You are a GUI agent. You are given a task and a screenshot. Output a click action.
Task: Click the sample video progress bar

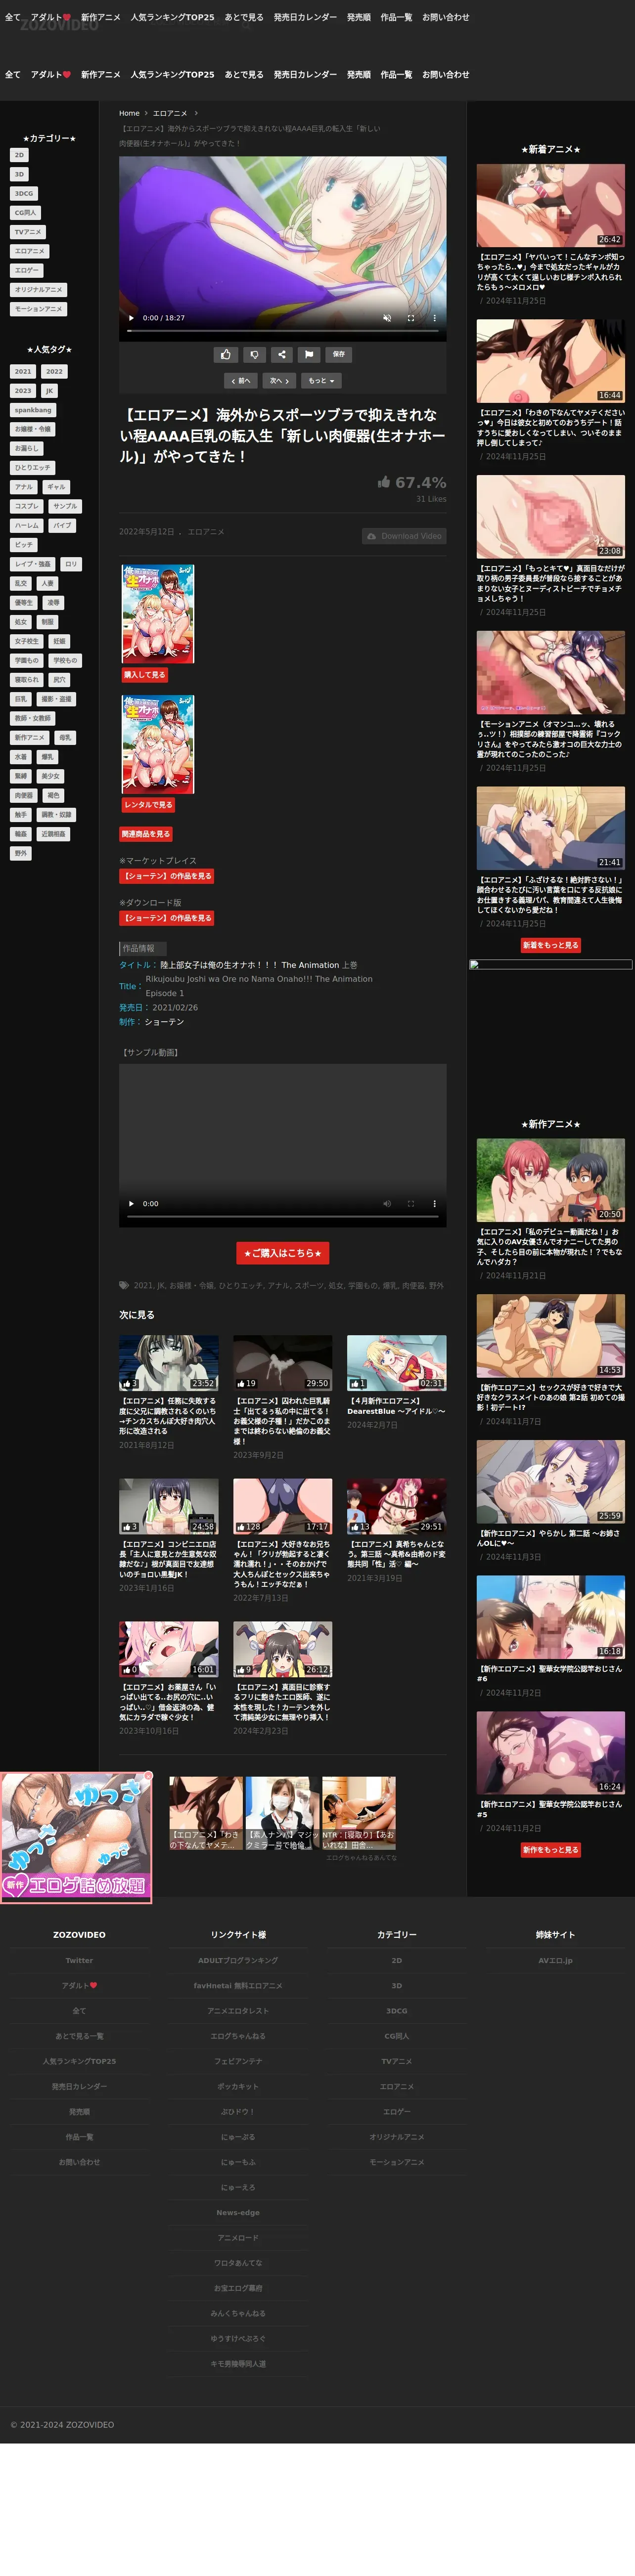282,1216
